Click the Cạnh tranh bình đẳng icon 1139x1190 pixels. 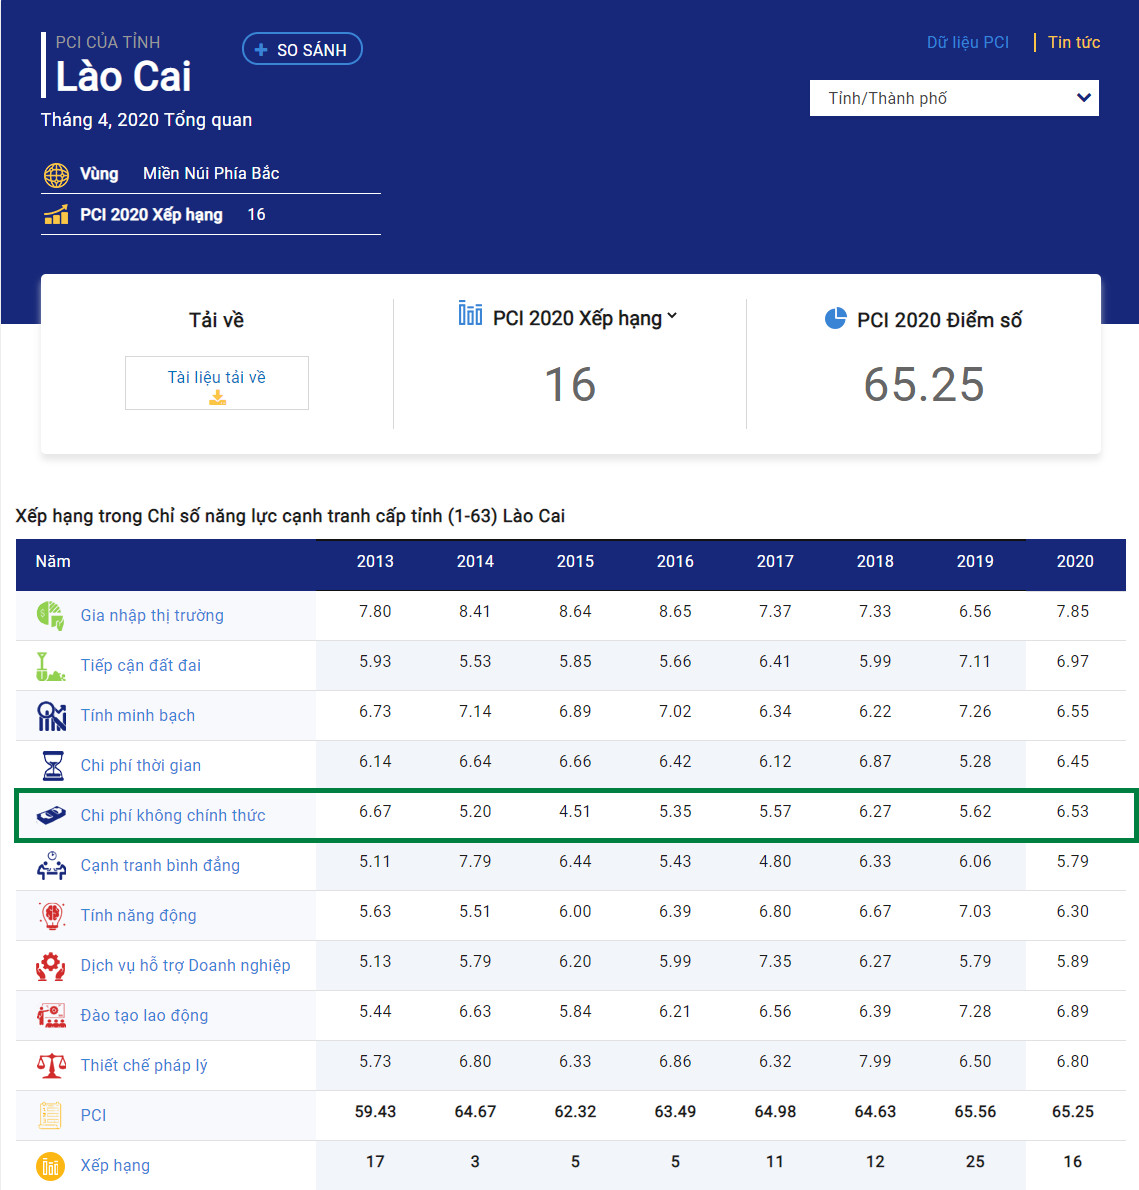(51, 866)
